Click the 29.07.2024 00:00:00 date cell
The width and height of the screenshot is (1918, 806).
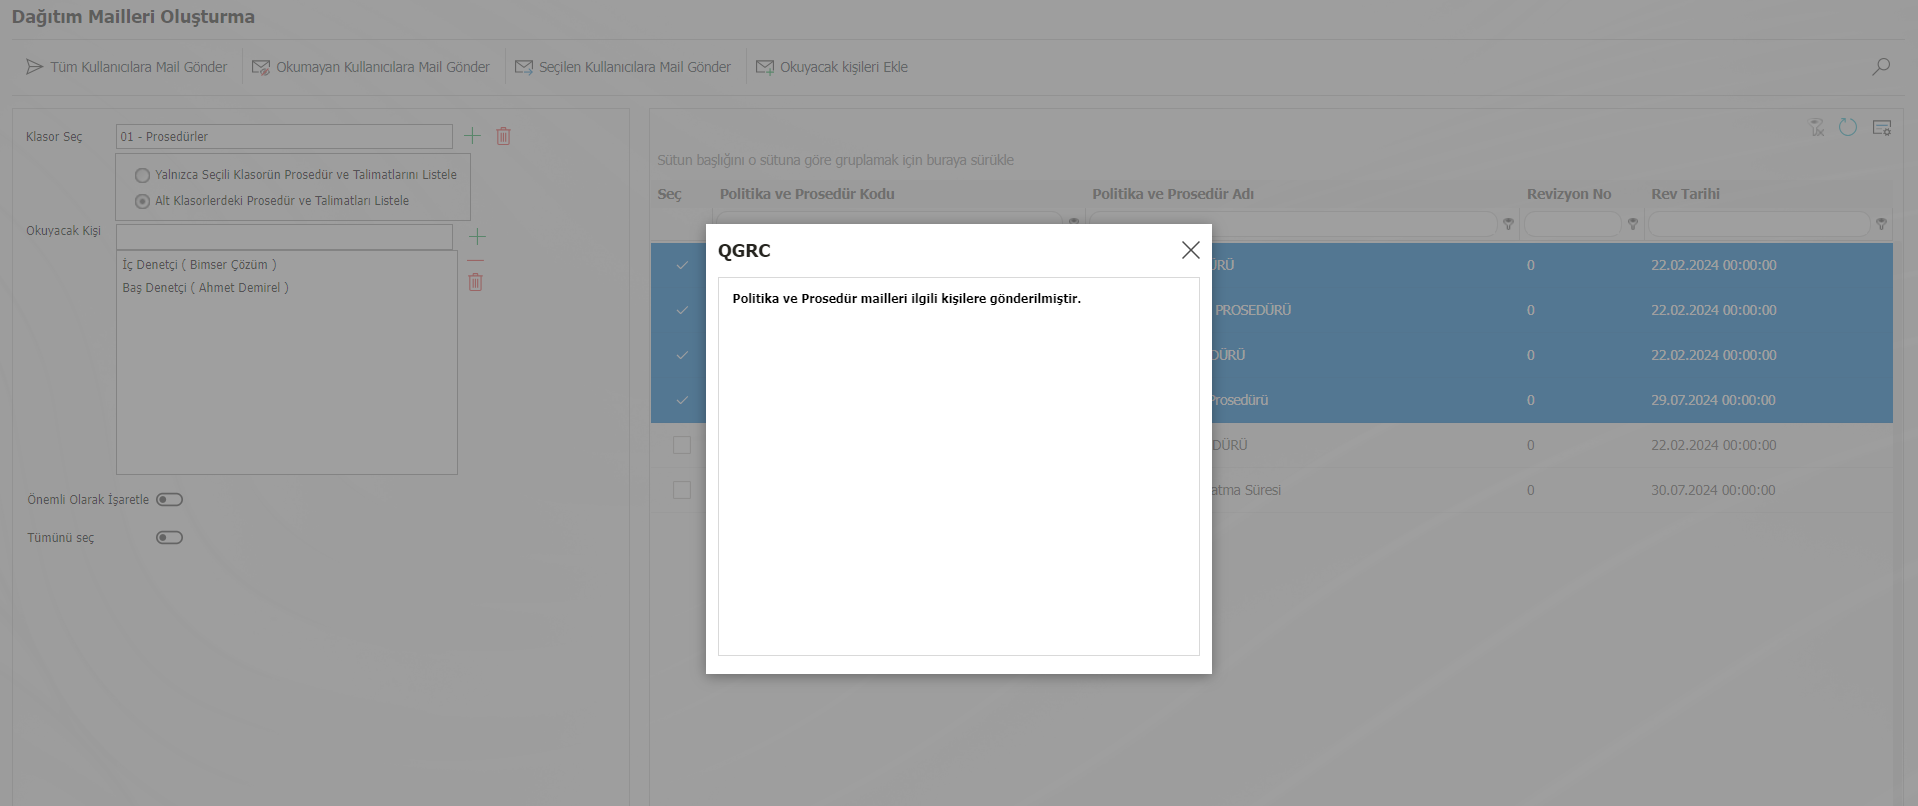[1713, 400]
